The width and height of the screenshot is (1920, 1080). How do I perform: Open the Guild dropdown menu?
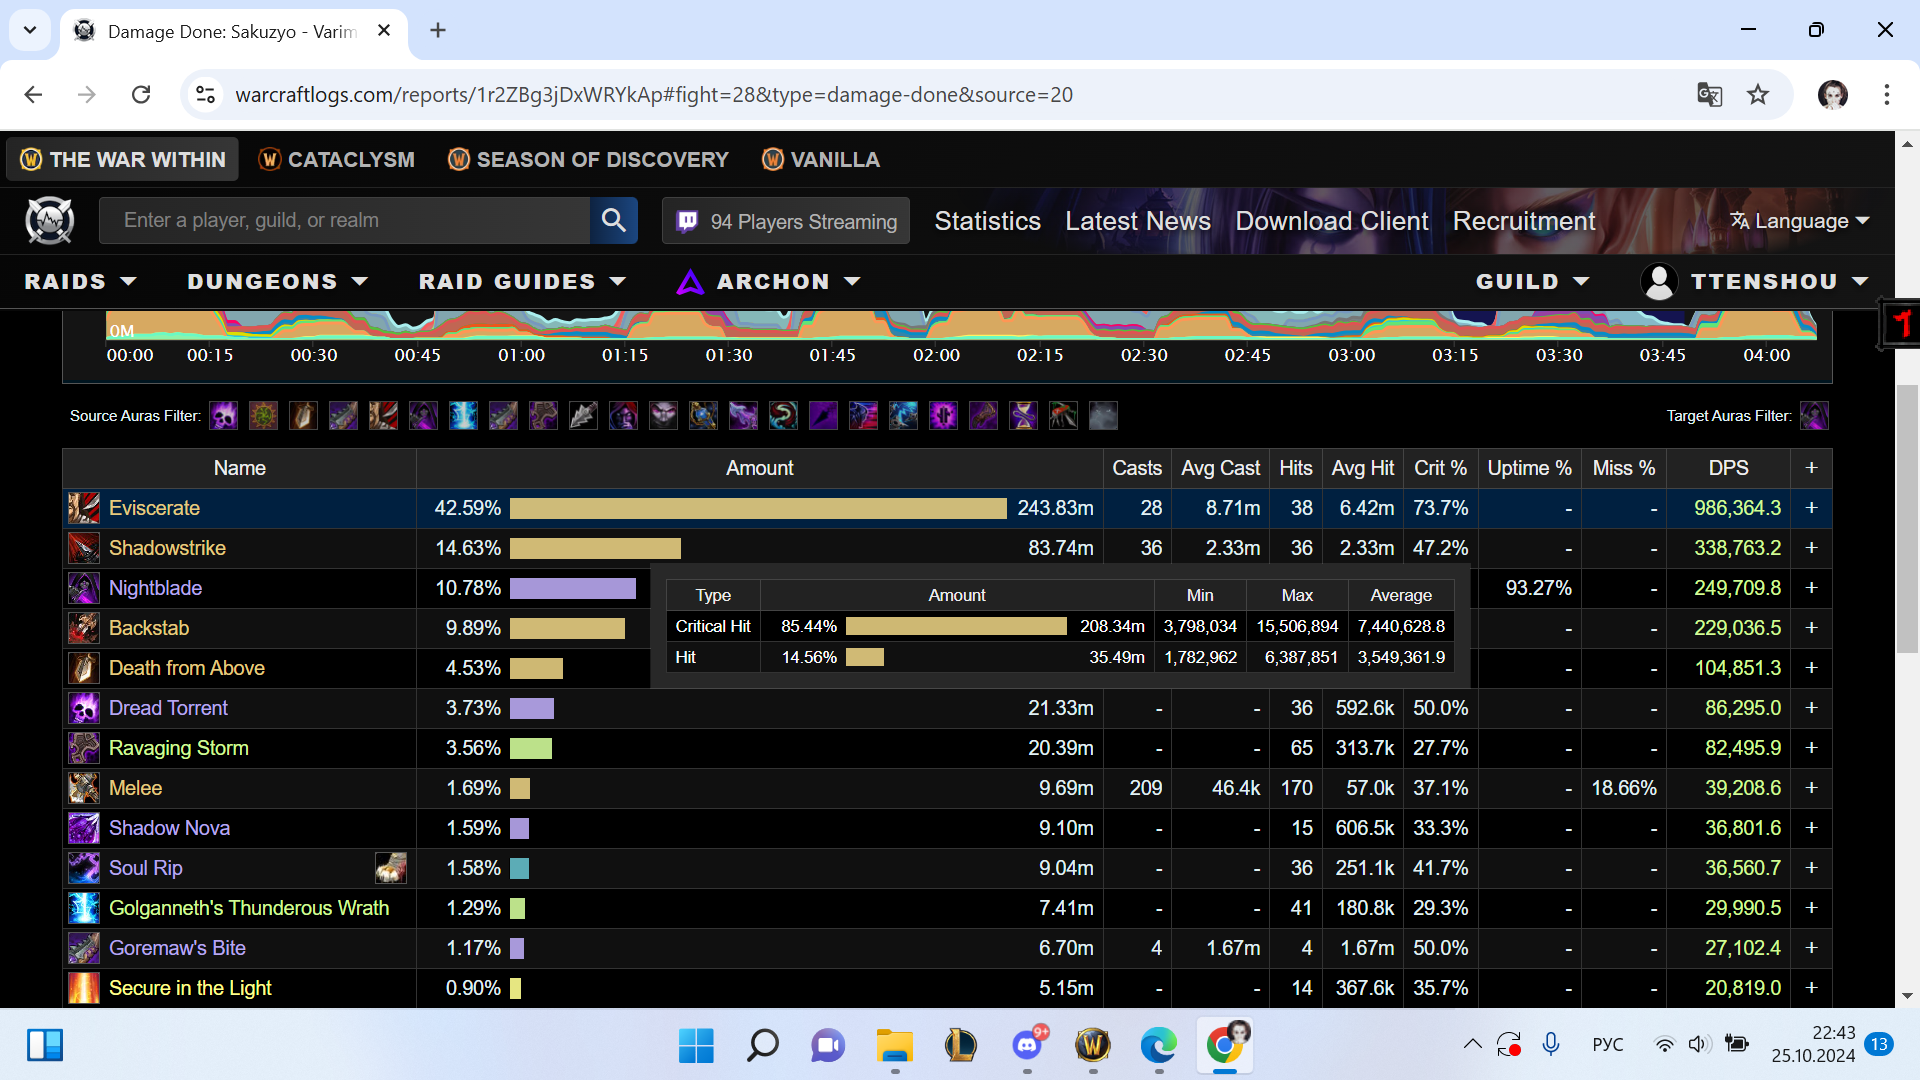(x=1532, y=282)
